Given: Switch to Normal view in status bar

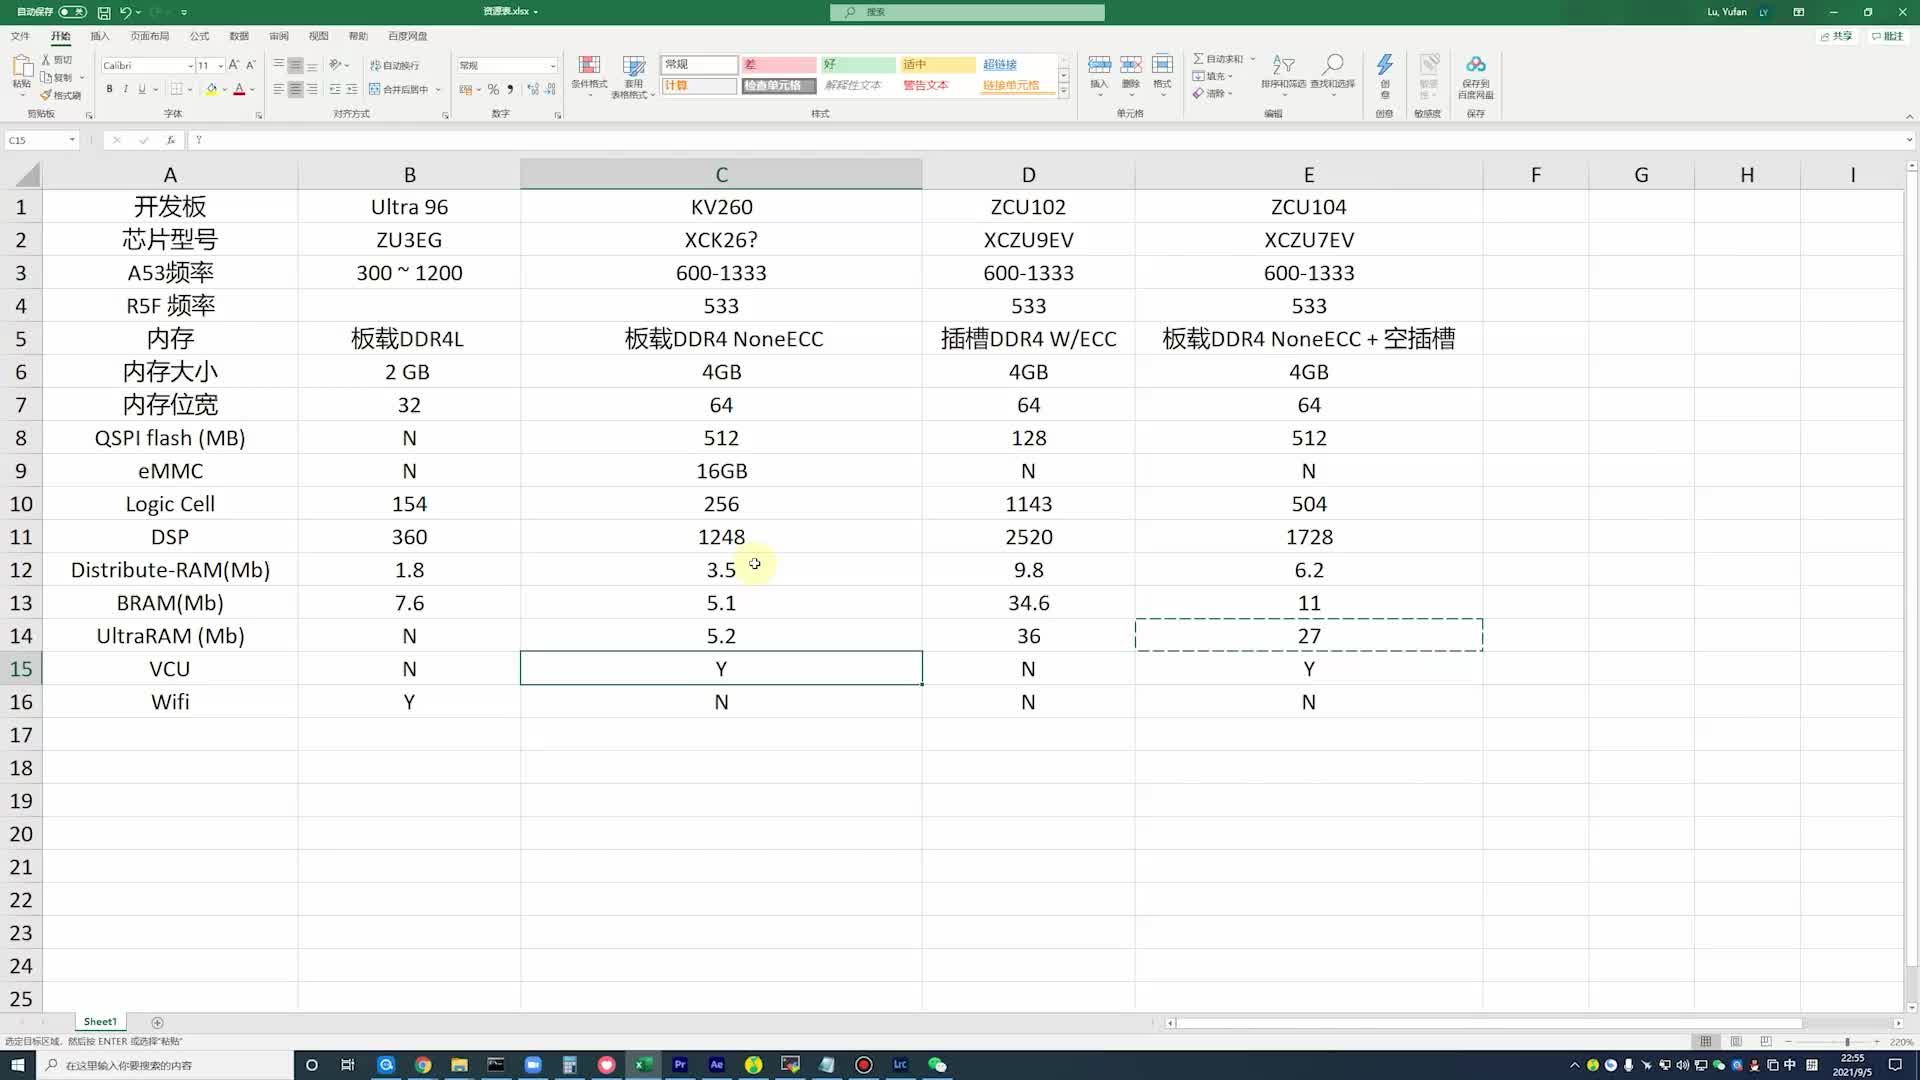Looking at the screenshot, I should 1706,1041.
